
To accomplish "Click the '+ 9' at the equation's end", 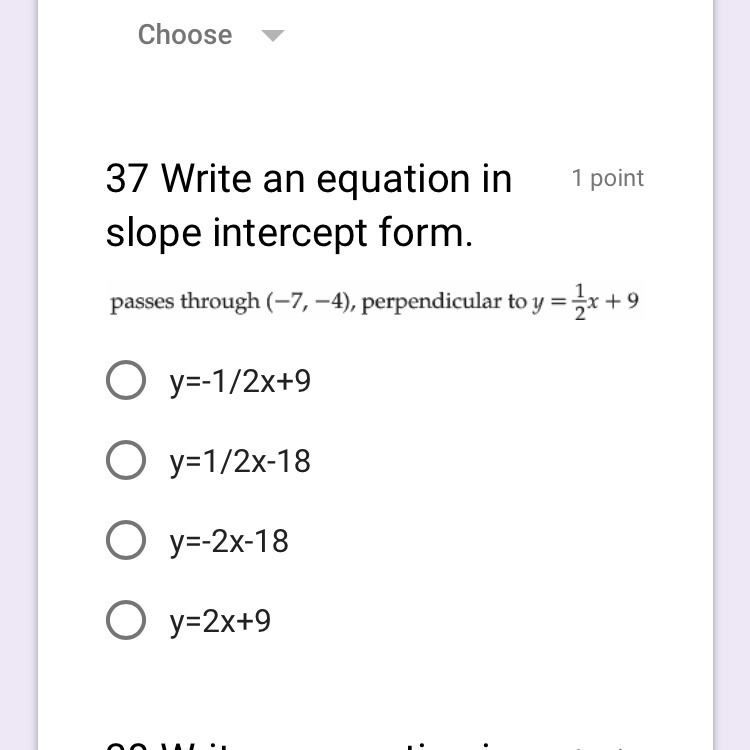I will (x=623, y=301).
